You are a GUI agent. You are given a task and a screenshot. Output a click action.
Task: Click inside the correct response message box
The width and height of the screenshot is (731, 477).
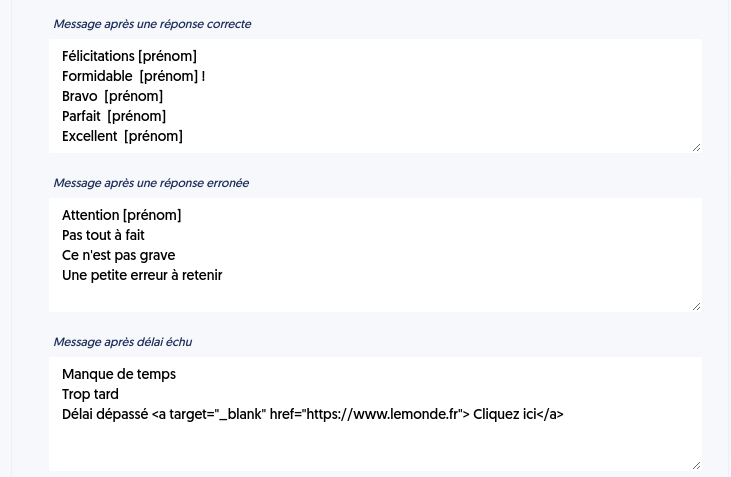375,96
